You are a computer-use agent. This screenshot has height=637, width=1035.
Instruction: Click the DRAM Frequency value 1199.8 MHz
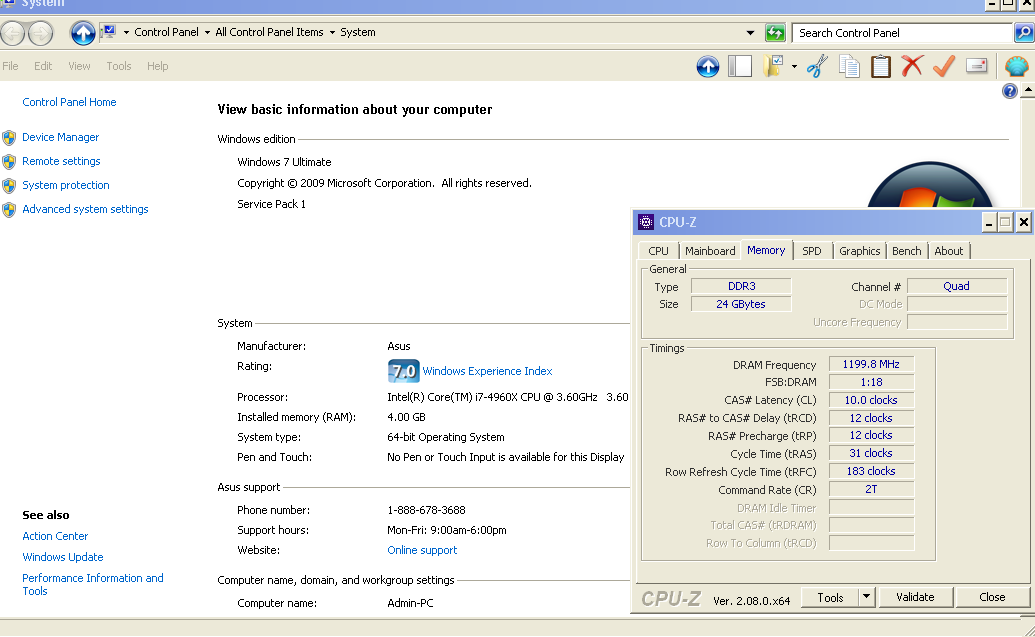[871, 364]
